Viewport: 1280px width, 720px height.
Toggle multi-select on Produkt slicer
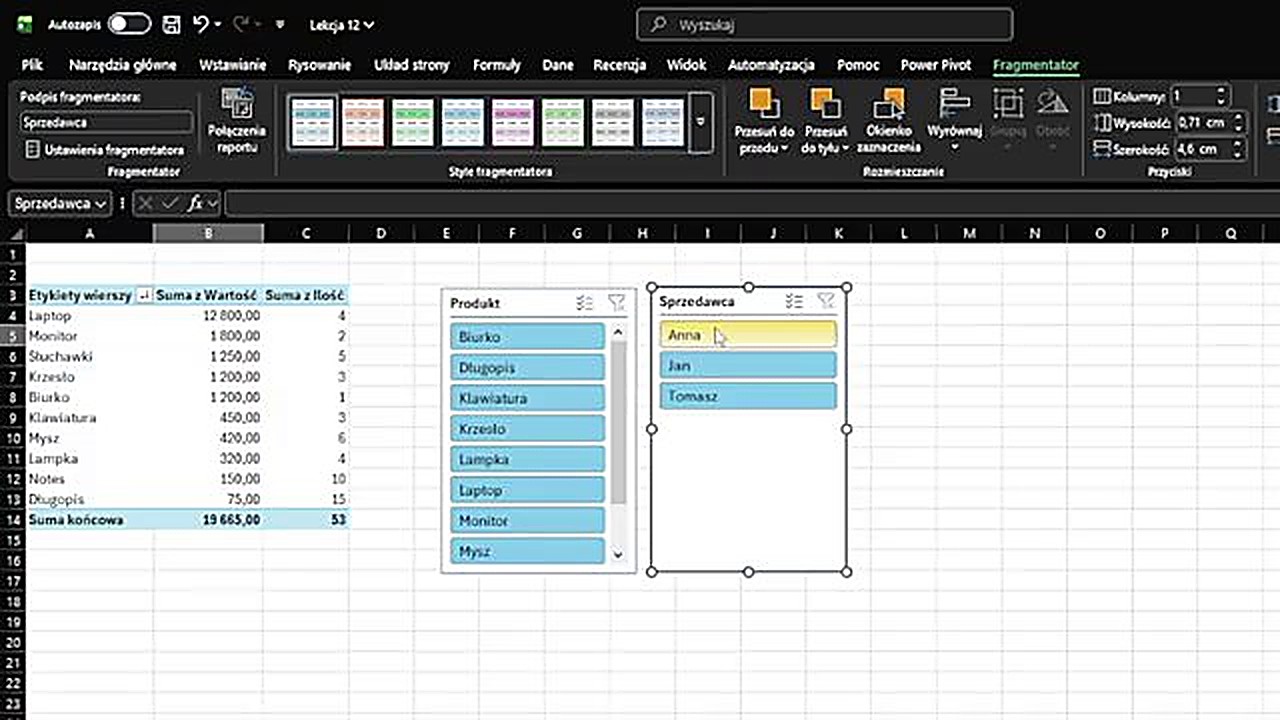585,303
